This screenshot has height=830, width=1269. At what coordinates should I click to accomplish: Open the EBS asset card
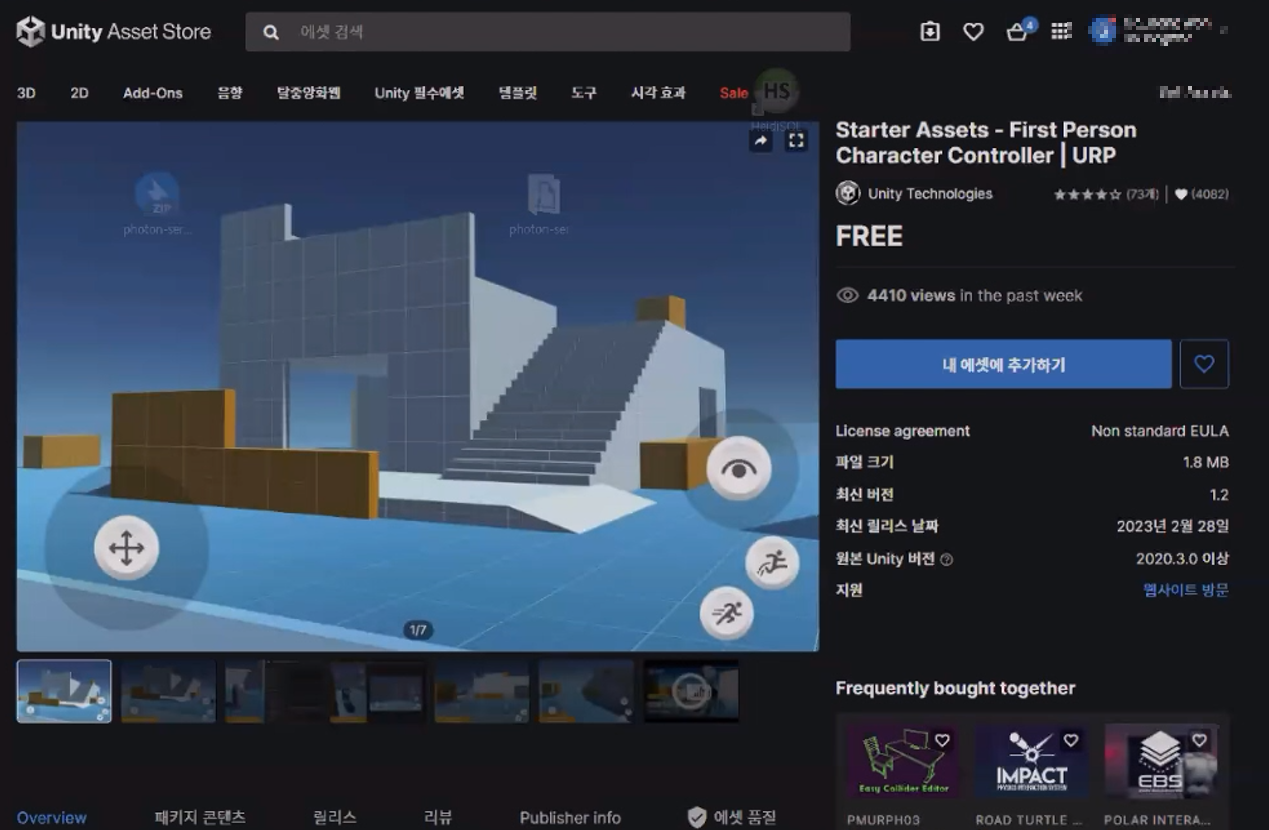[1161, 762]
